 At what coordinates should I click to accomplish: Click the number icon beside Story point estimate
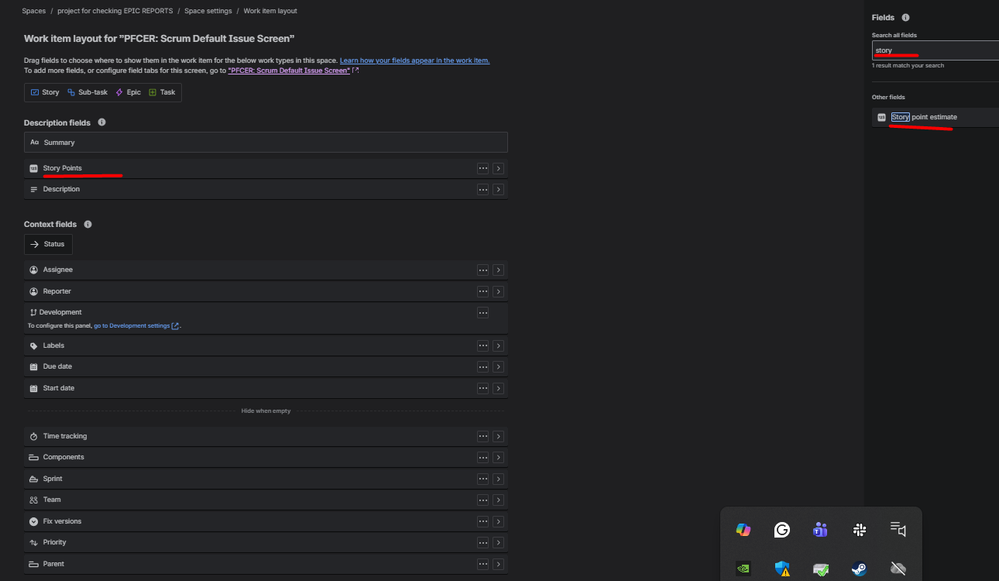click(882, 116)
